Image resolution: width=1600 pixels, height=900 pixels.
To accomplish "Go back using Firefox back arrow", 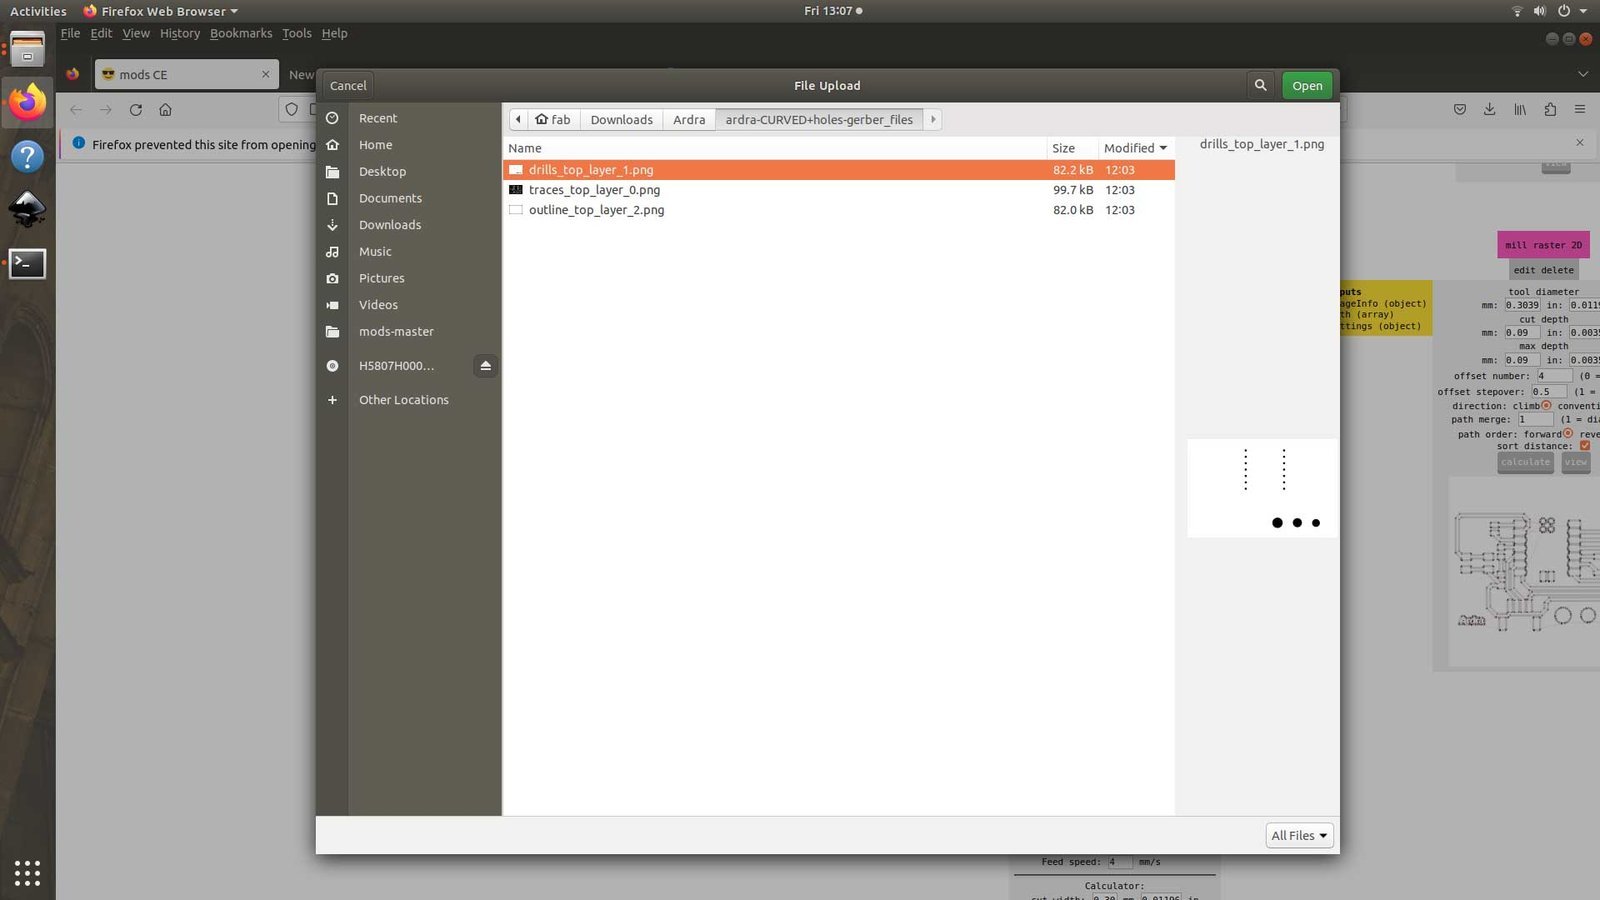I will click(x=76, y=110).
